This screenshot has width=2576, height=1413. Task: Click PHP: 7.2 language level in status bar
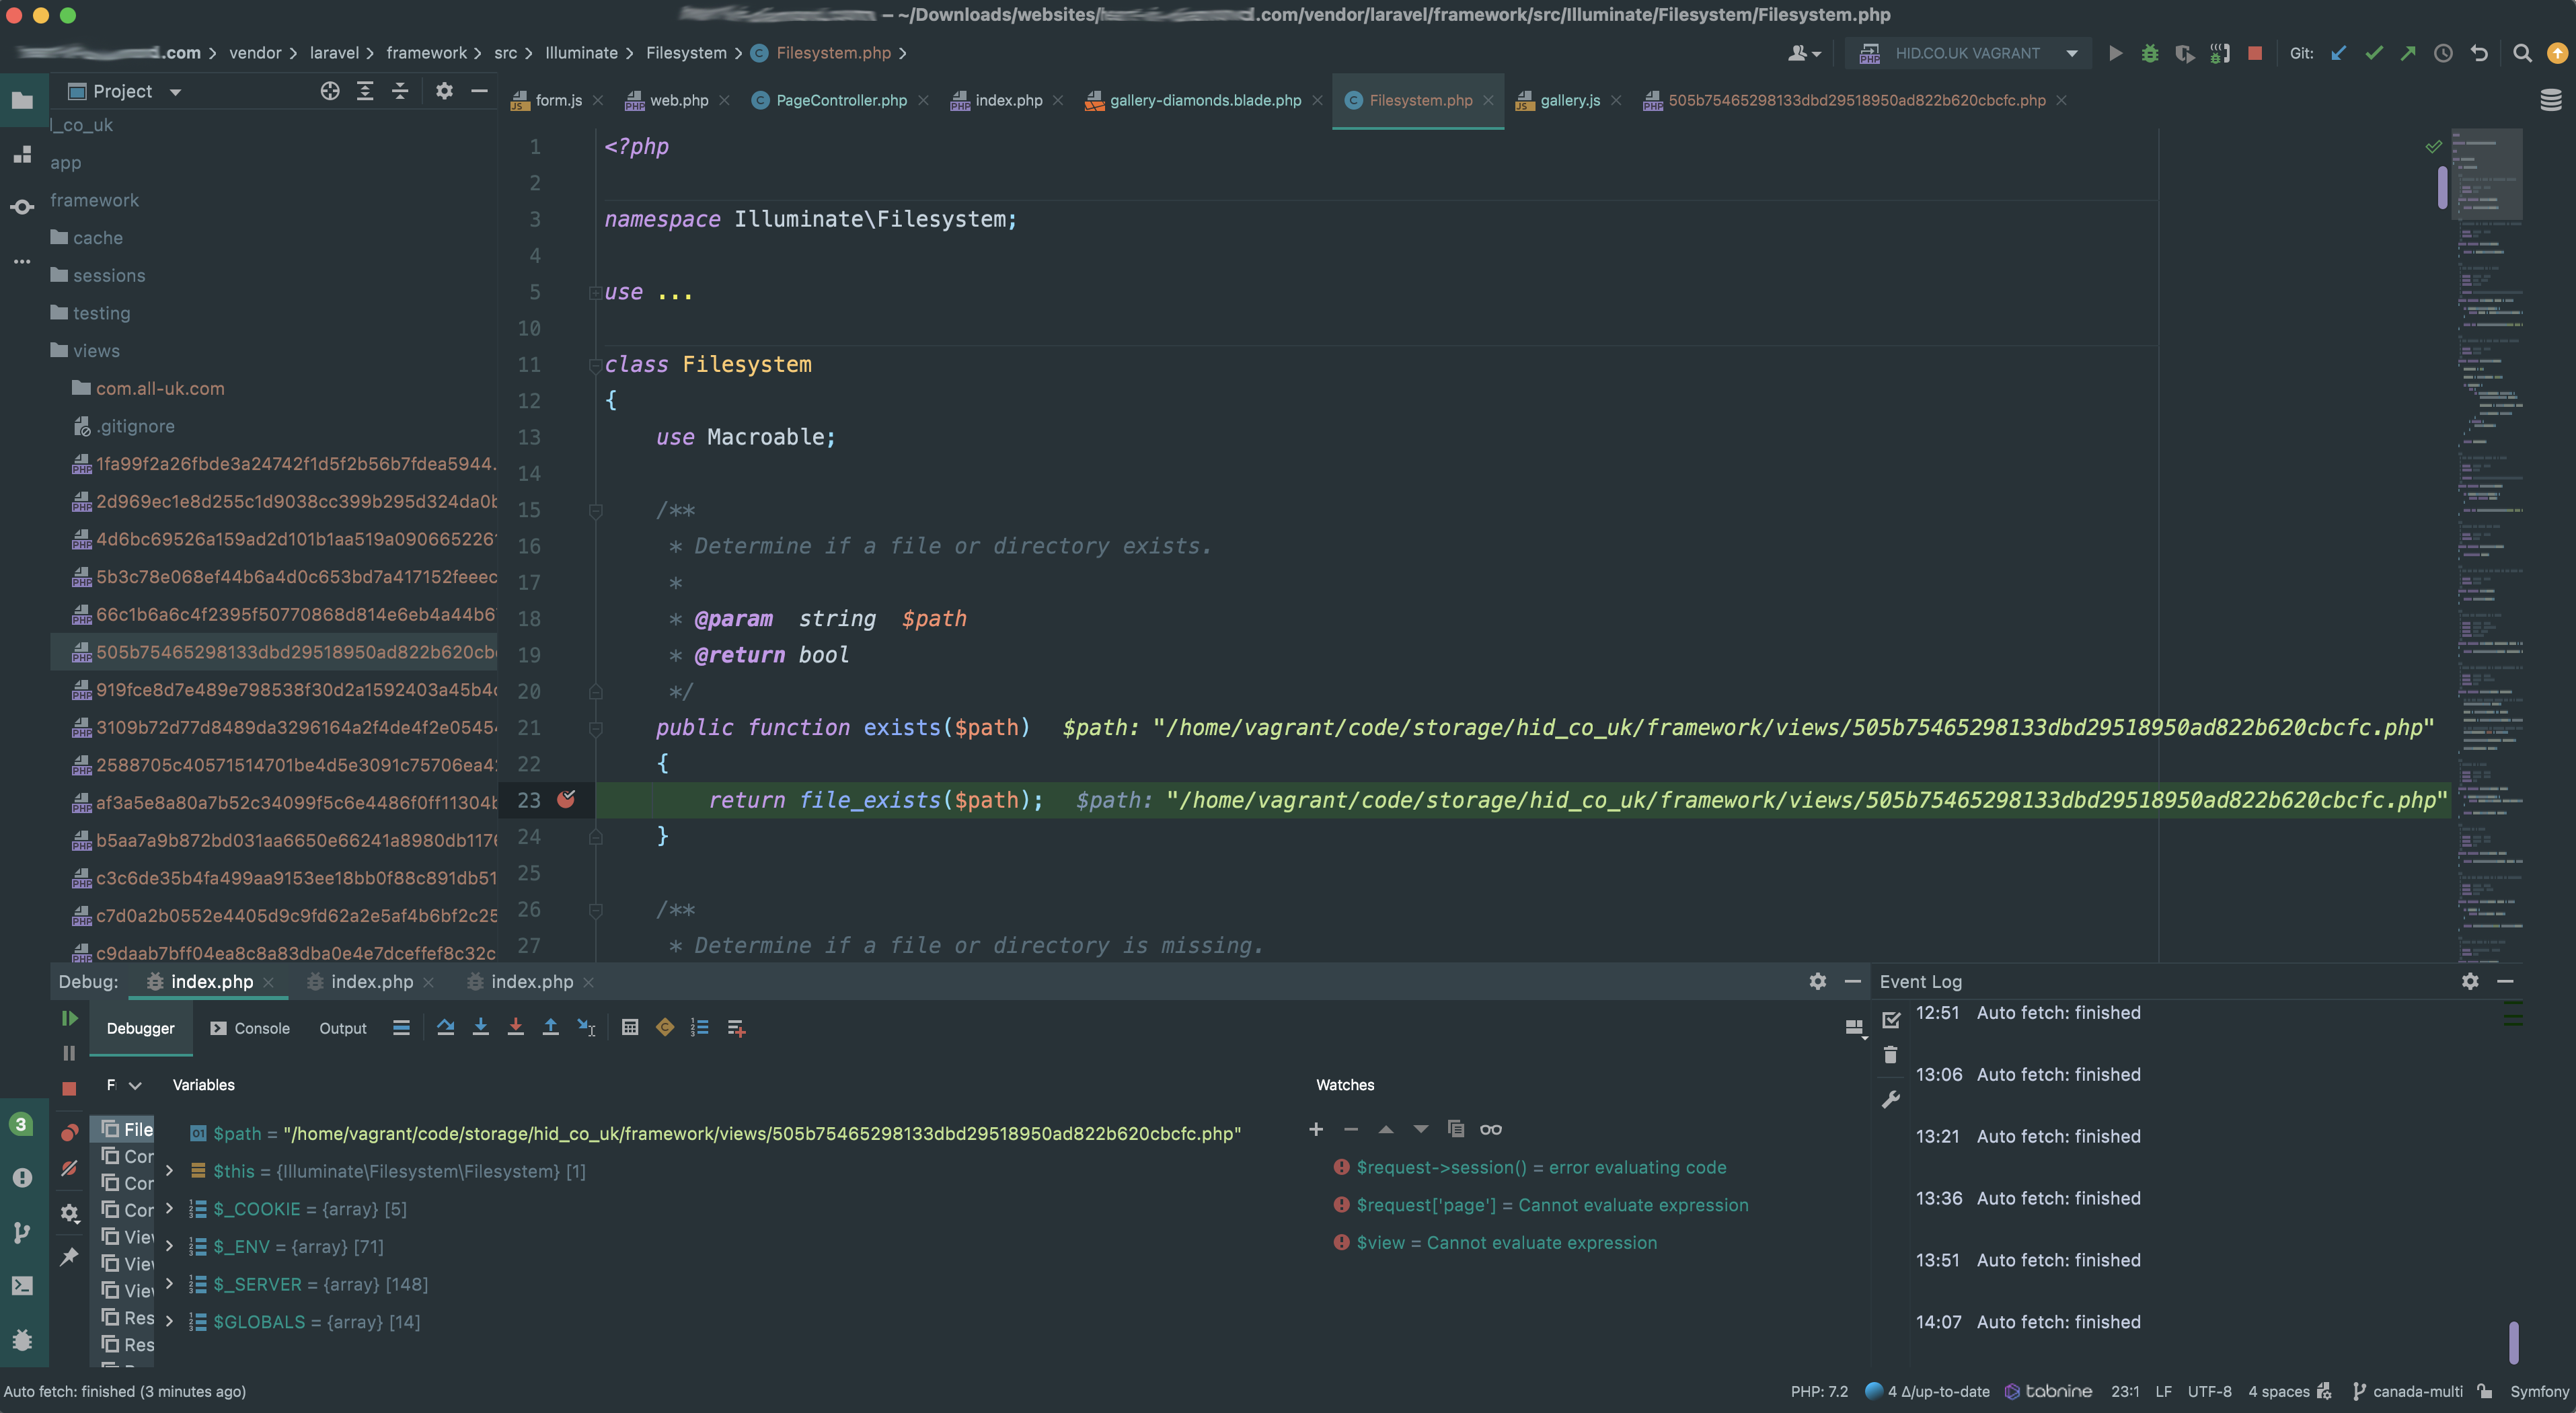[x=1819, y=1391]
